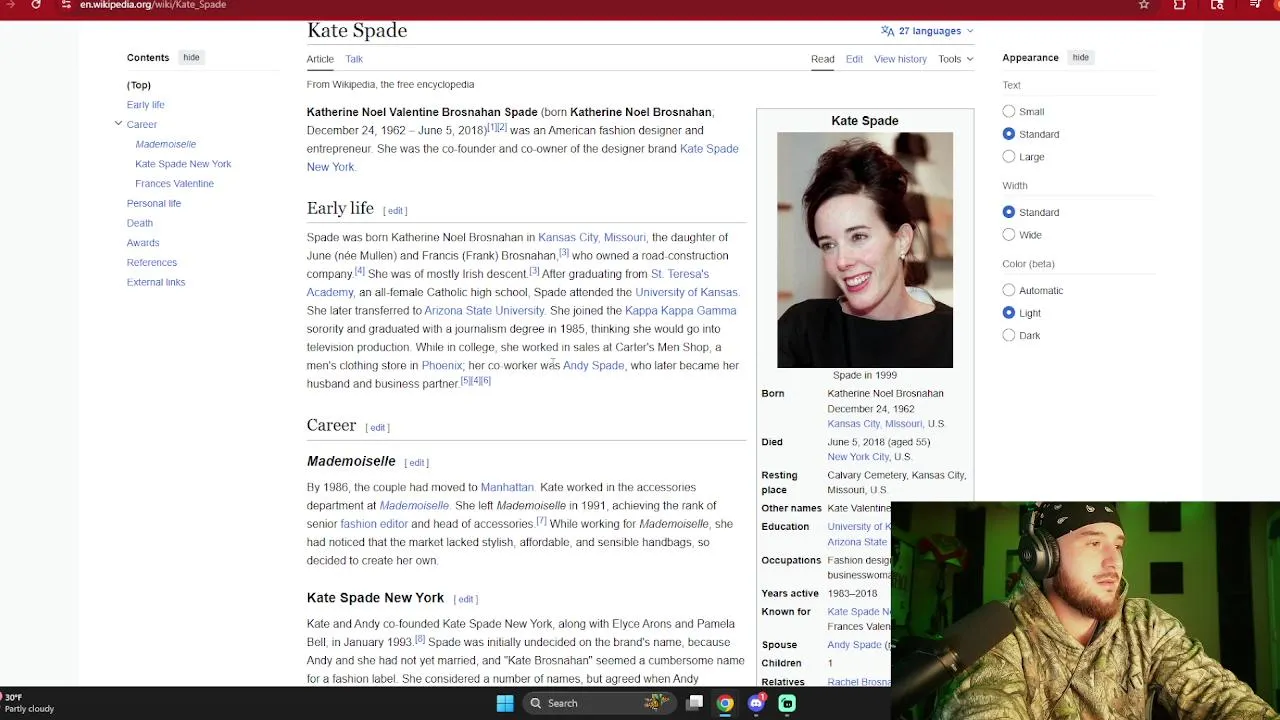This screenshot has height=720, width=1280.
Task: Click the Kate Spade infobox photo
Action: tap(865, 250)
